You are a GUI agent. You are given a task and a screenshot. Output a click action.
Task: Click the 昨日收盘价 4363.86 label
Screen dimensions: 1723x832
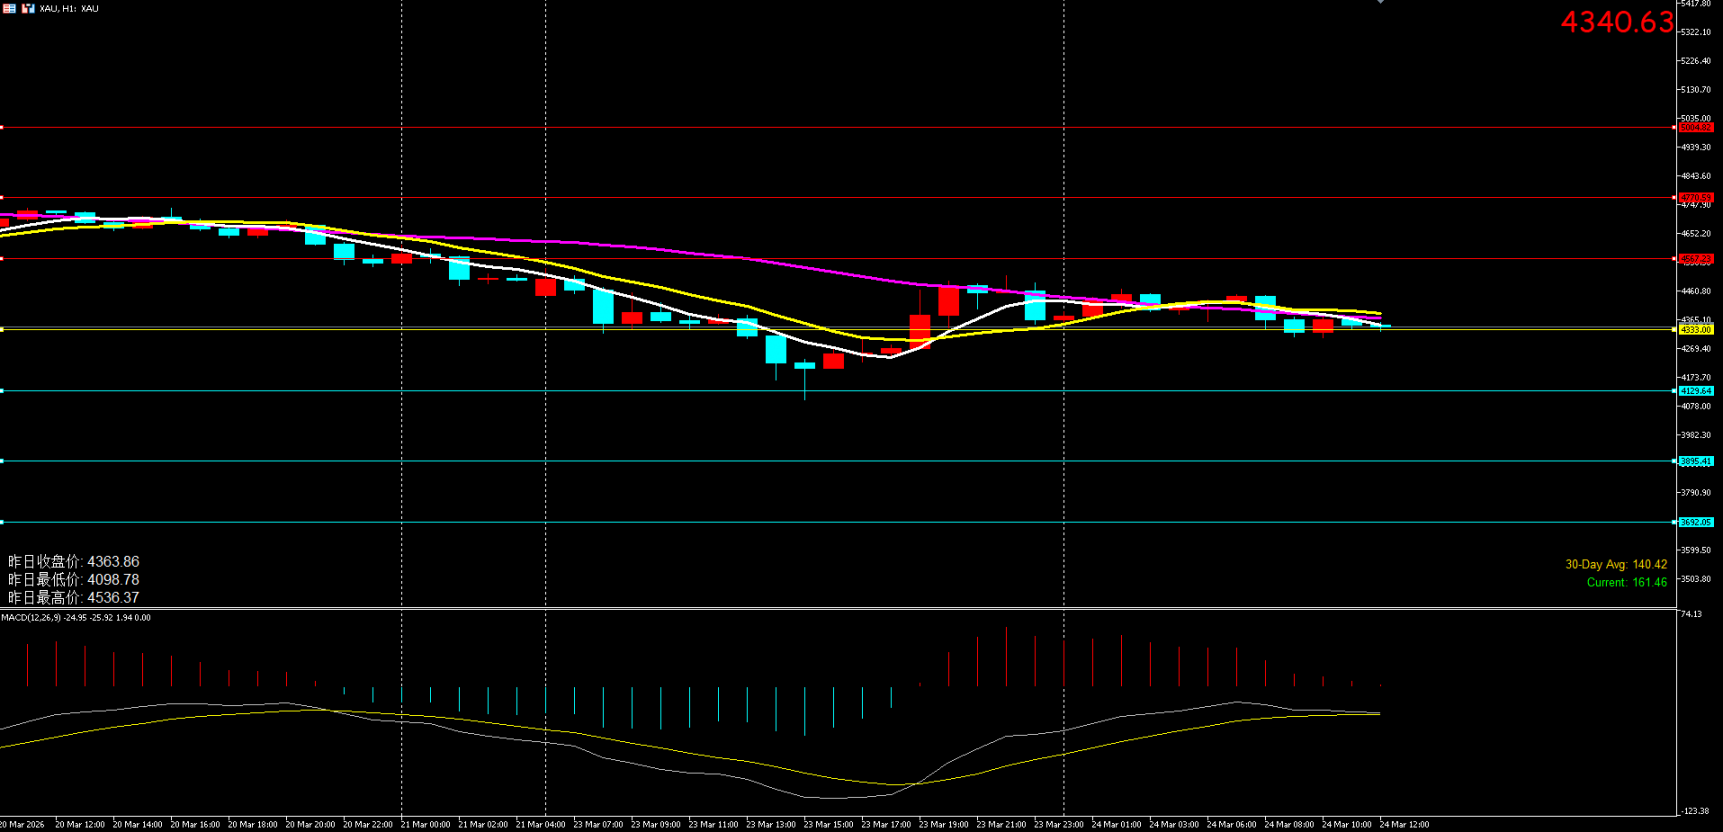coord(74,562)
